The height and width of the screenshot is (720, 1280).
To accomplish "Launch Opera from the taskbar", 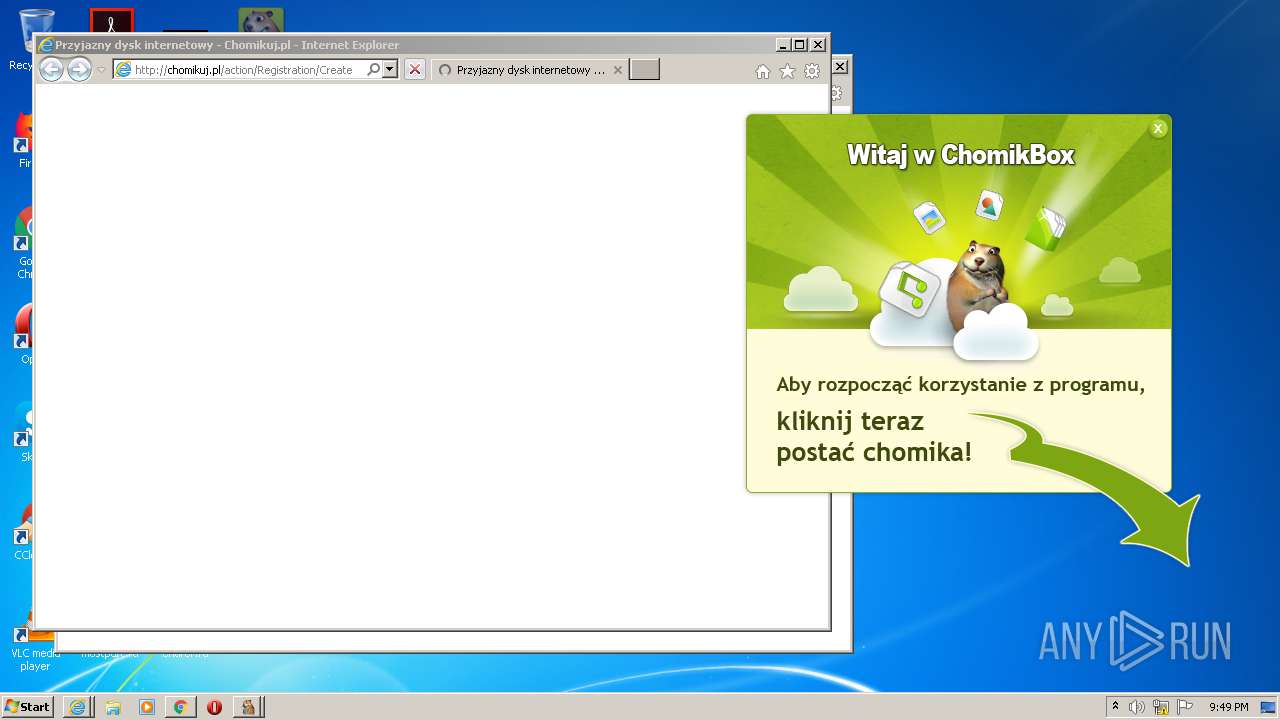I will pos(214,707).
